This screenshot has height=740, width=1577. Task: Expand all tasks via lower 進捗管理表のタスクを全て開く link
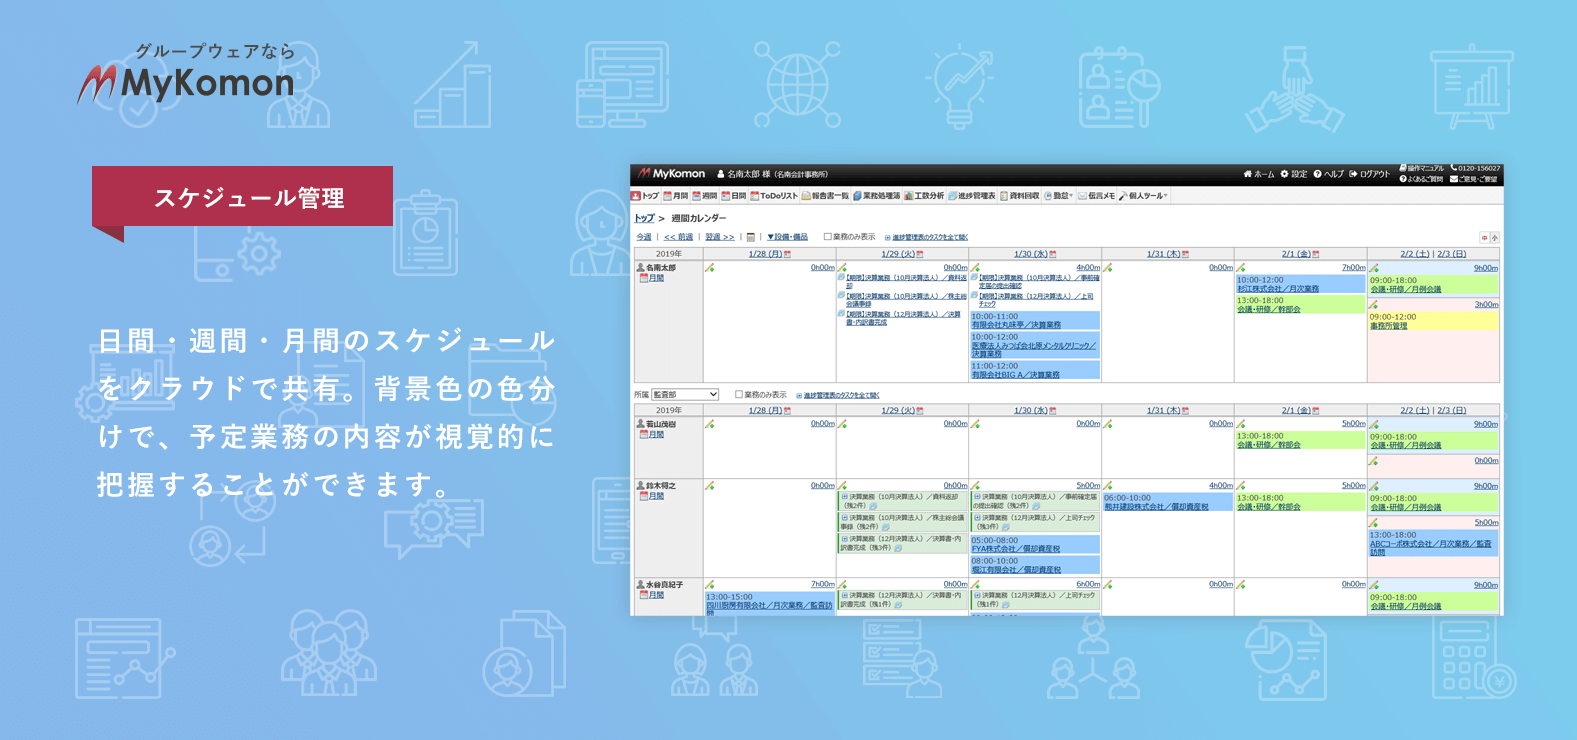tap(841, 395)
